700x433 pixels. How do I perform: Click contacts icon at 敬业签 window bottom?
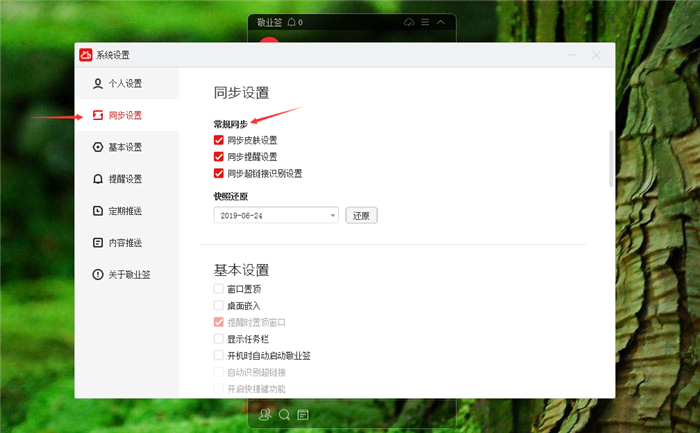(265, 415)
